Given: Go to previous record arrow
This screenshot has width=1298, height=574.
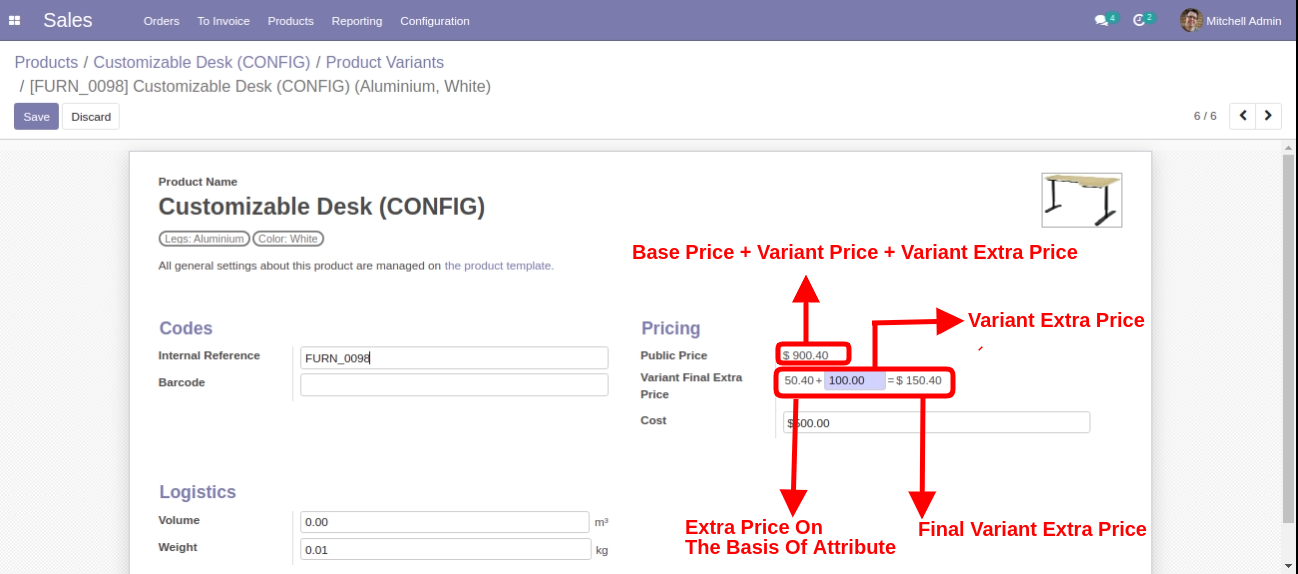Looking at the screenshot, I should [x=1242, y=116].
